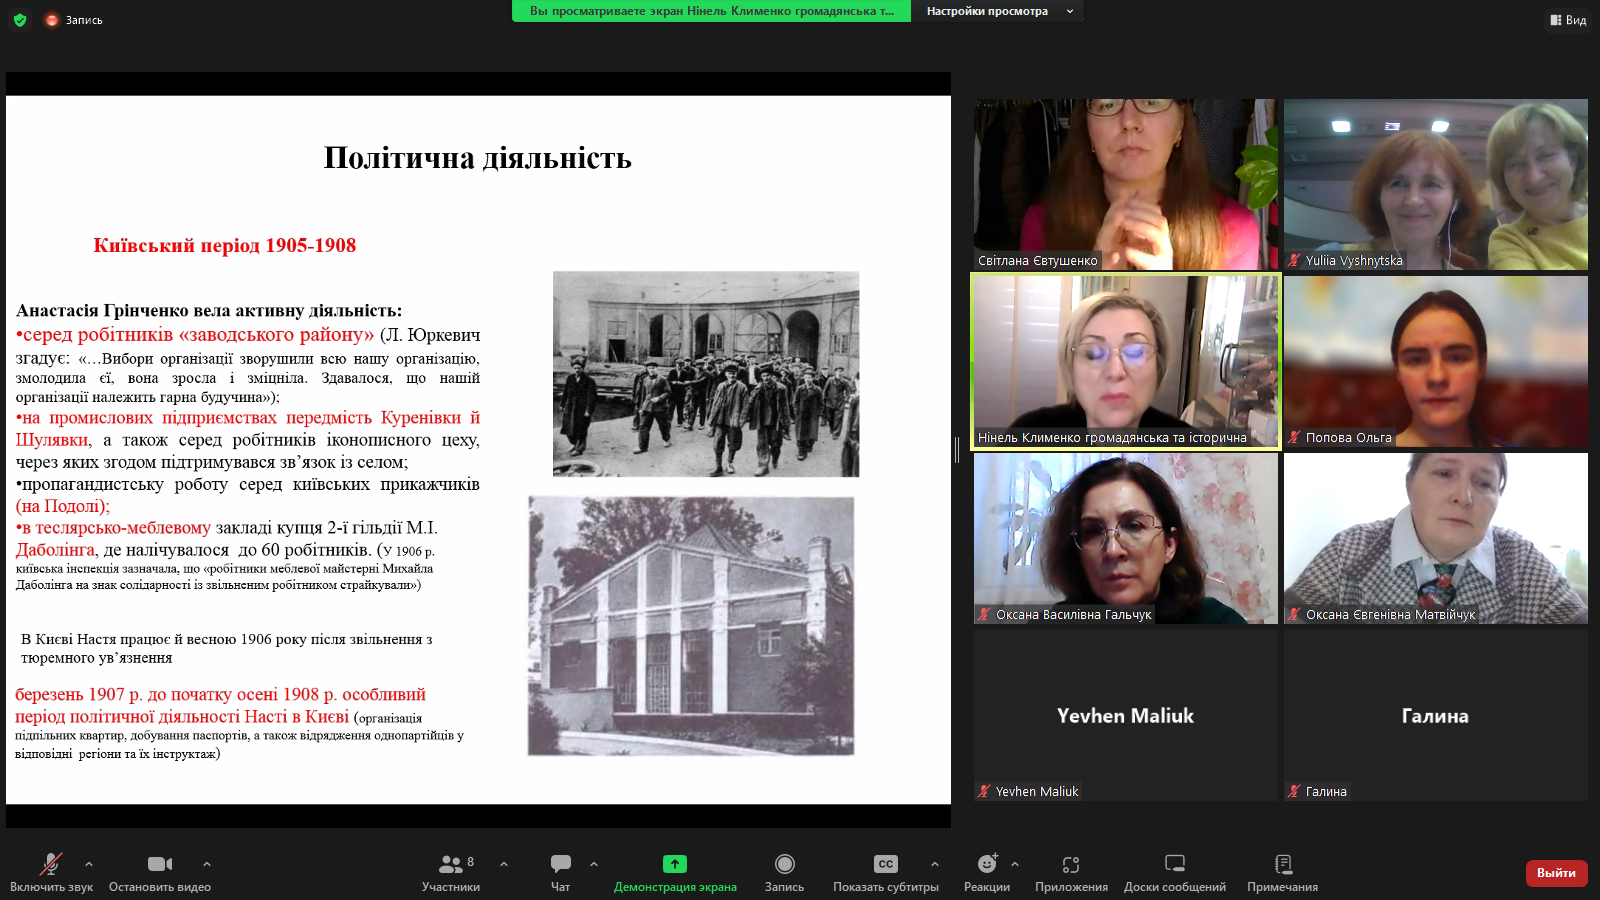
Task: Click the red Выйти button
Action: [1556, 873]
